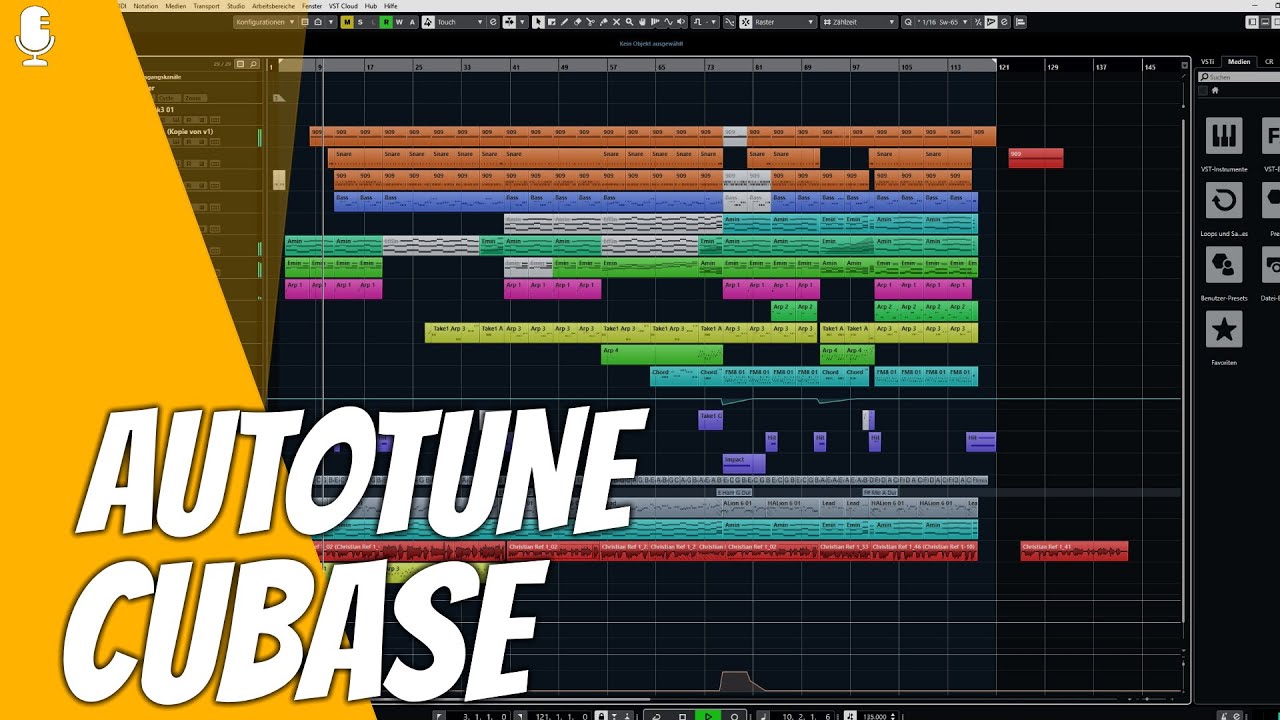Open the Notation menu
The height and width of the screenshot is (720, 1280).
pos(146,5)
